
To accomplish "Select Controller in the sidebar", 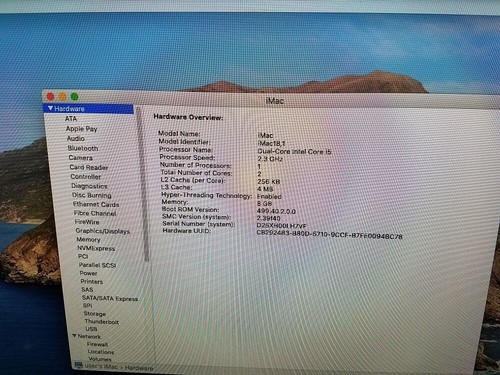I will [86, 177].
